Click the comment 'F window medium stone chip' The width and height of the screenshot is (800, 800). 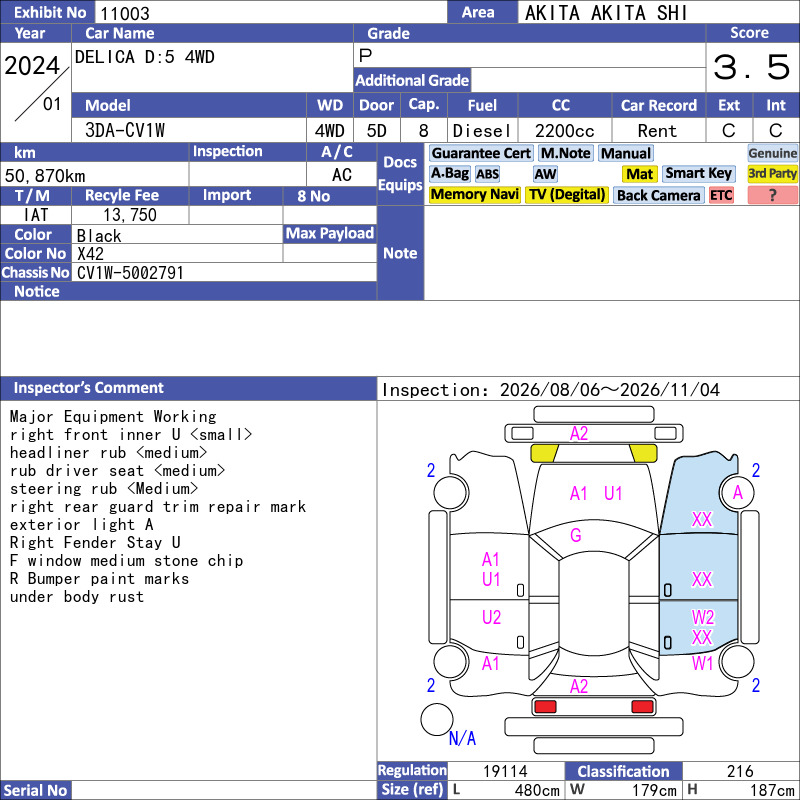click(x=126, y=561)
